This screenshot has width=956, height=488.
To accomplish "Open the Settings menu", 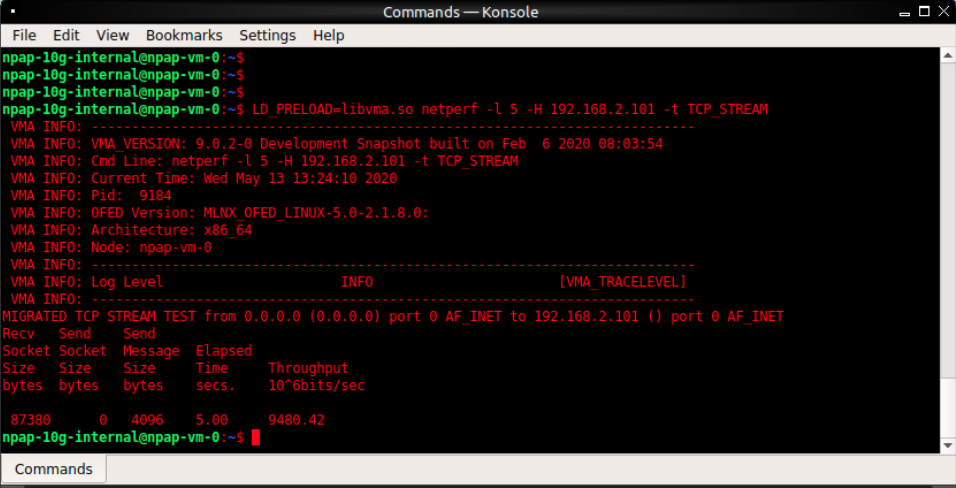I will pyautogui.click(x=267, y=35).
